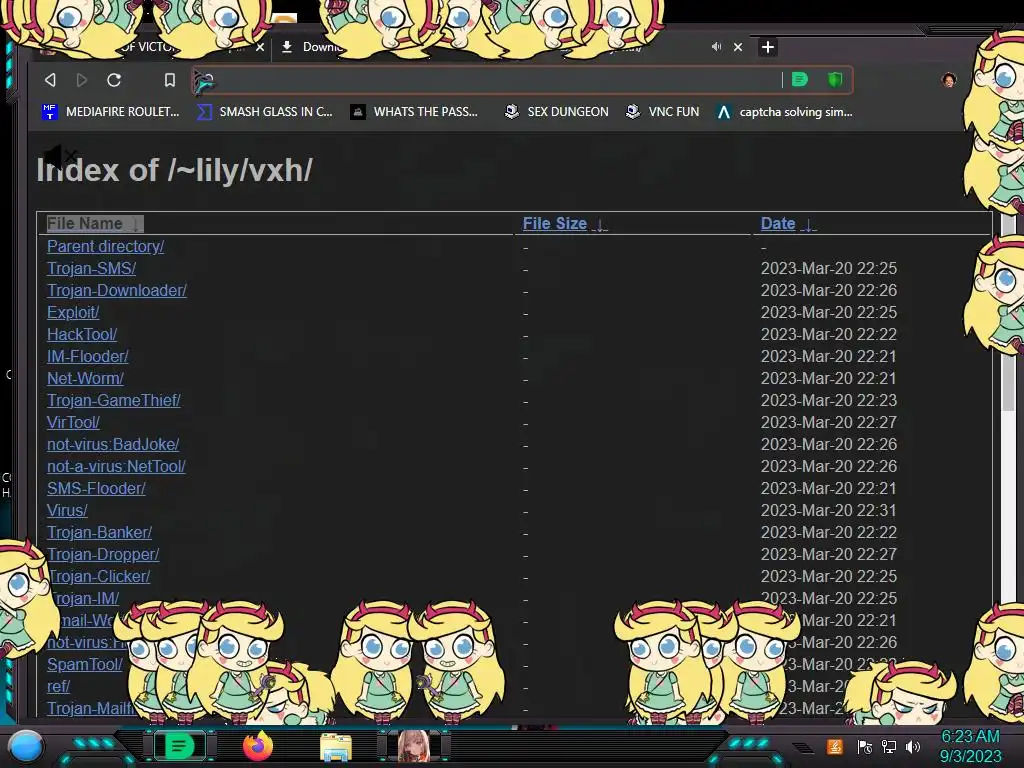Open the VirTool folder
This screenshot has width=1024, height=768.
point(73,423)
